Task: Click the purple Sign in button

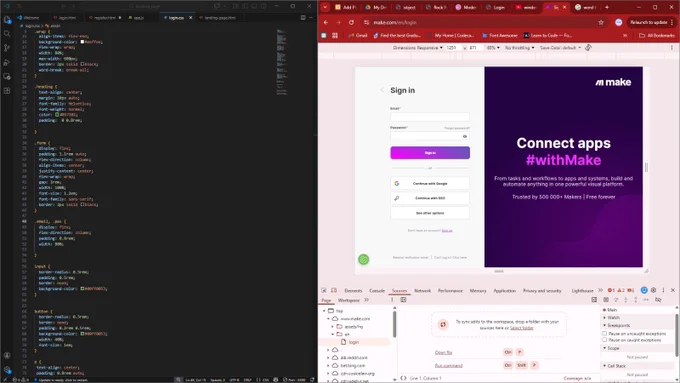Action: tap(430, 153)
